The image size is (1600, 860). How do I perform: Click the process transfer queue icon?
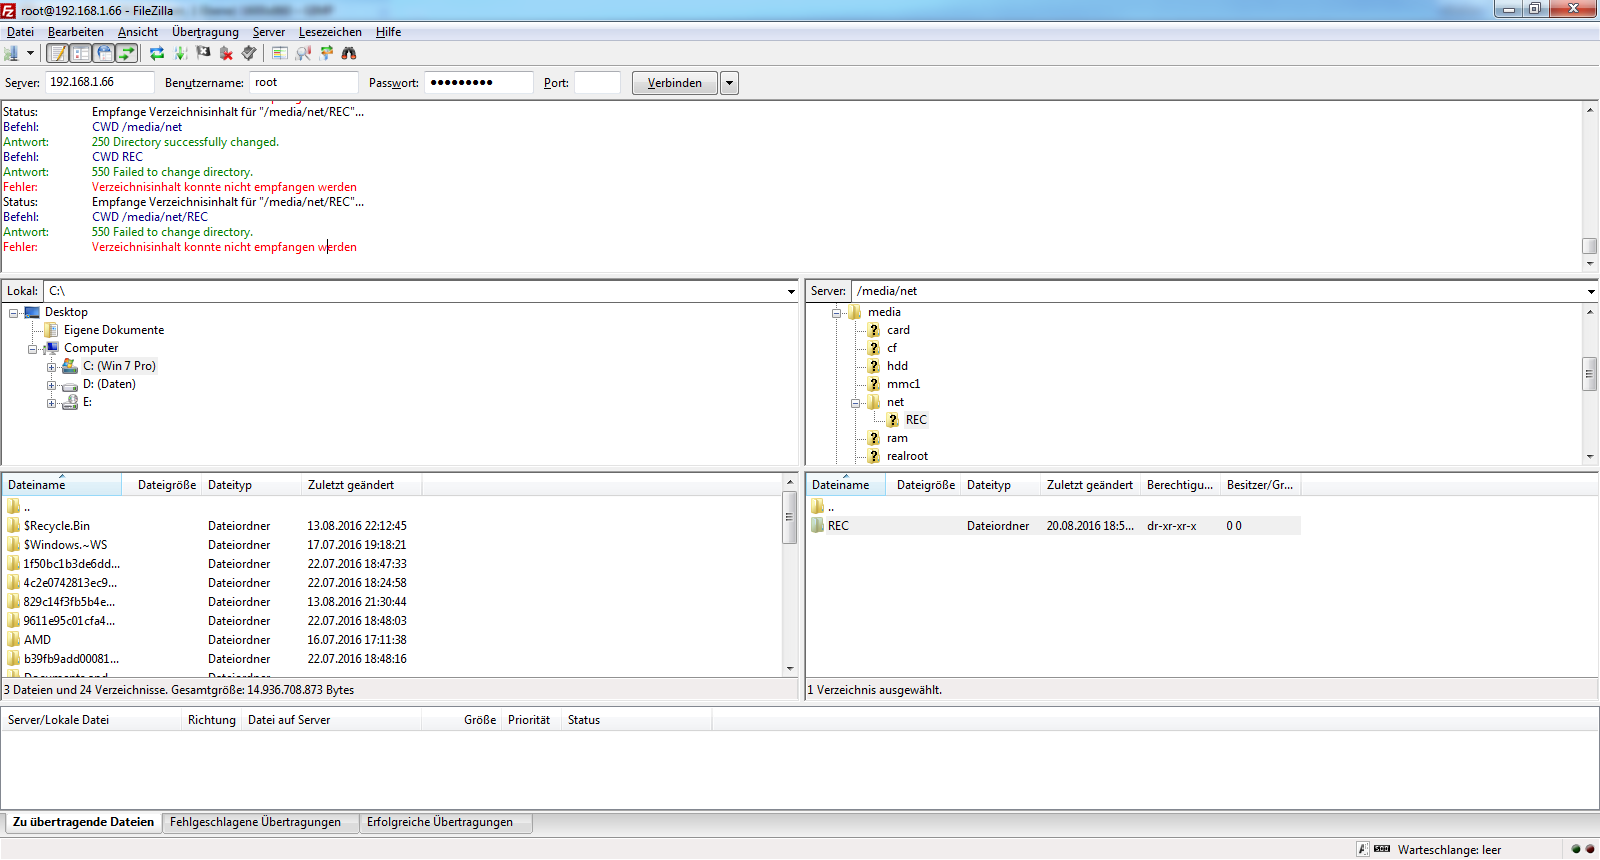point(181,54)
